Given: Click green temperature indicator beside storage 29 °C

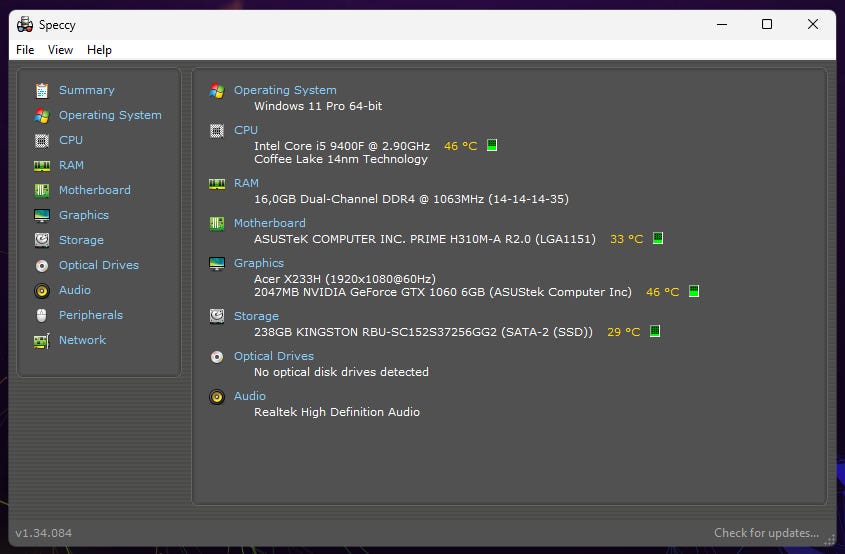Looking at the screenshot, I should (655, 331).
